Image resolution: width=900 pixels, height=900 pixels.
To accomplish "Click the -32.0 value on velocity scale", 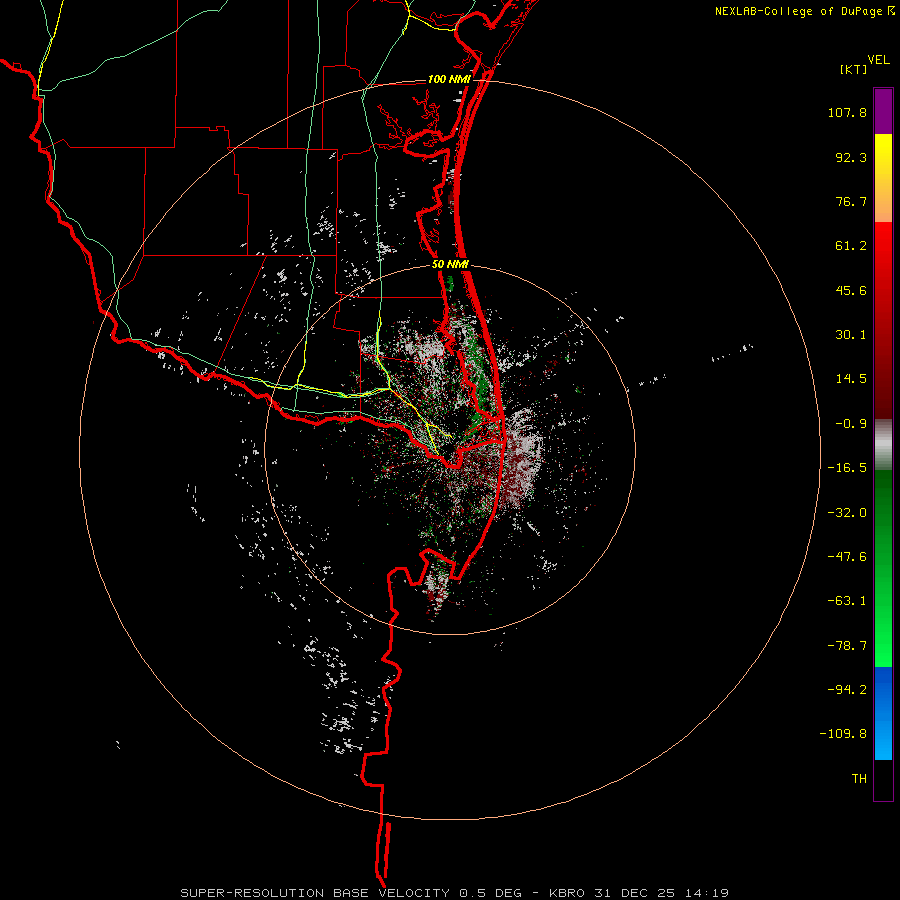I will click(x=847, y=513).
